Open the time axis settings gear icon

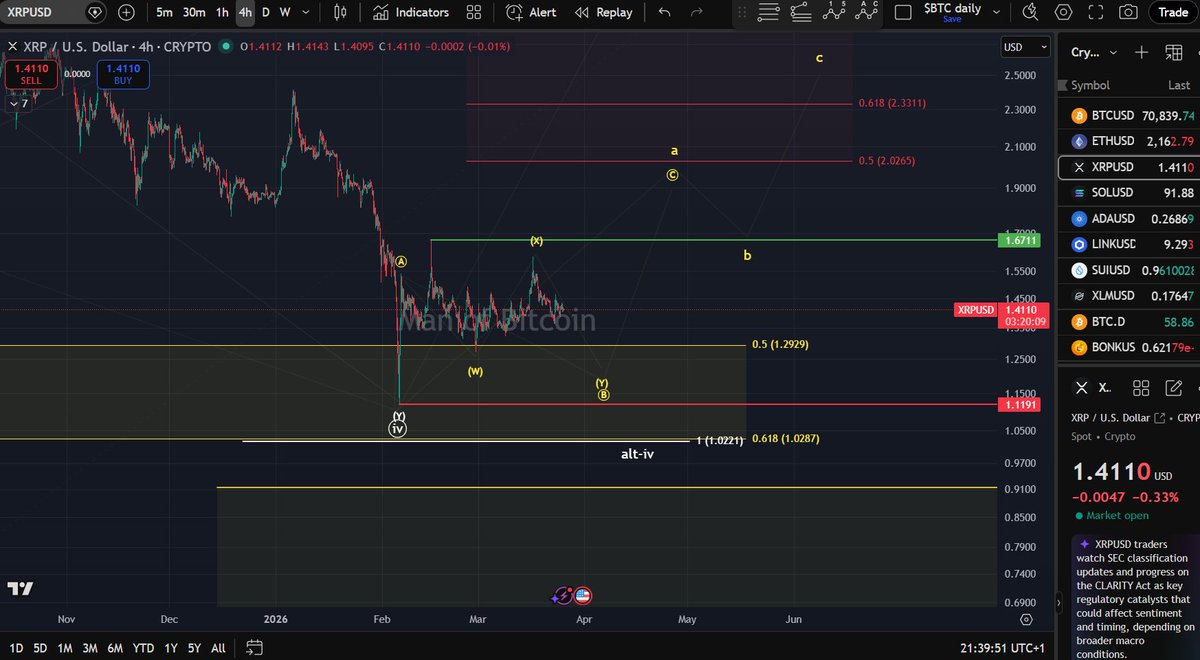click(1026, 619)
